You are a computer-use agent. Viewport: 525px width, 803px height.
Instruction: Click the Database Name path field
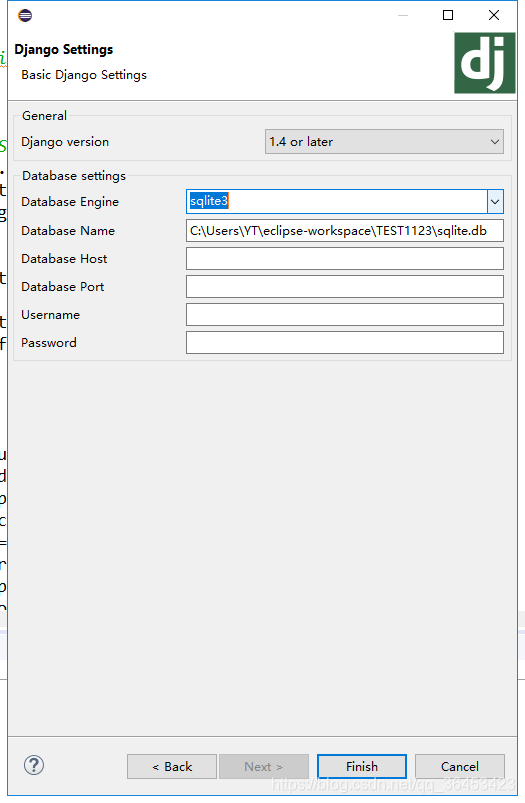click(x=345, y=230)
